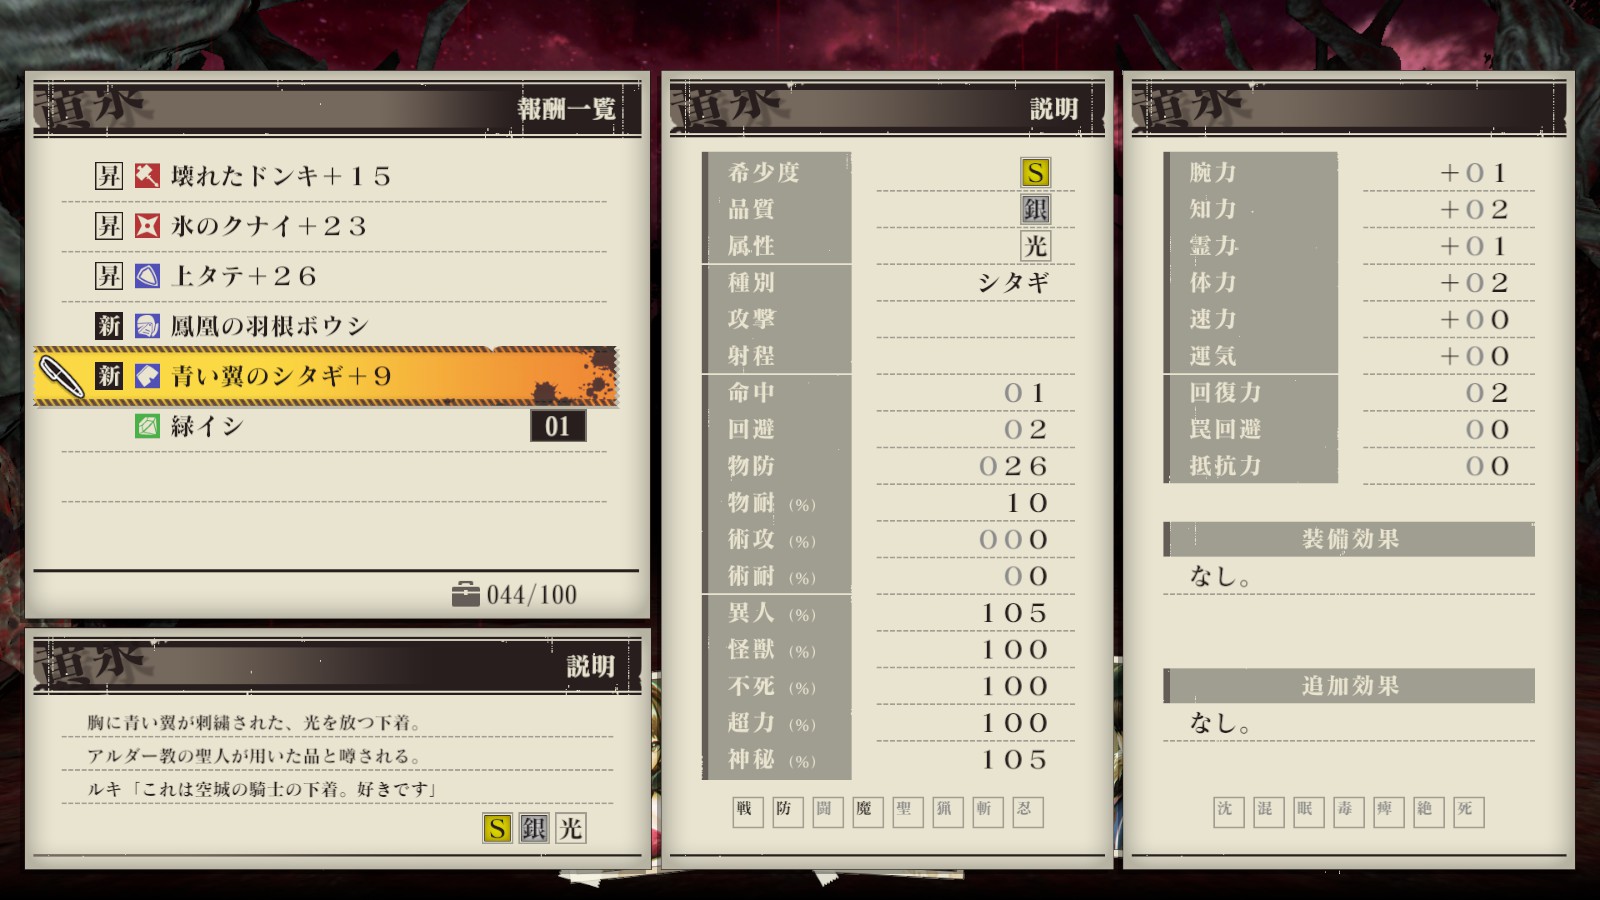The height and width of the screenshot is (900, 1600).
Task: Click the 青い翼のシタギ+9 garment icon
Action: pos(147,376)
